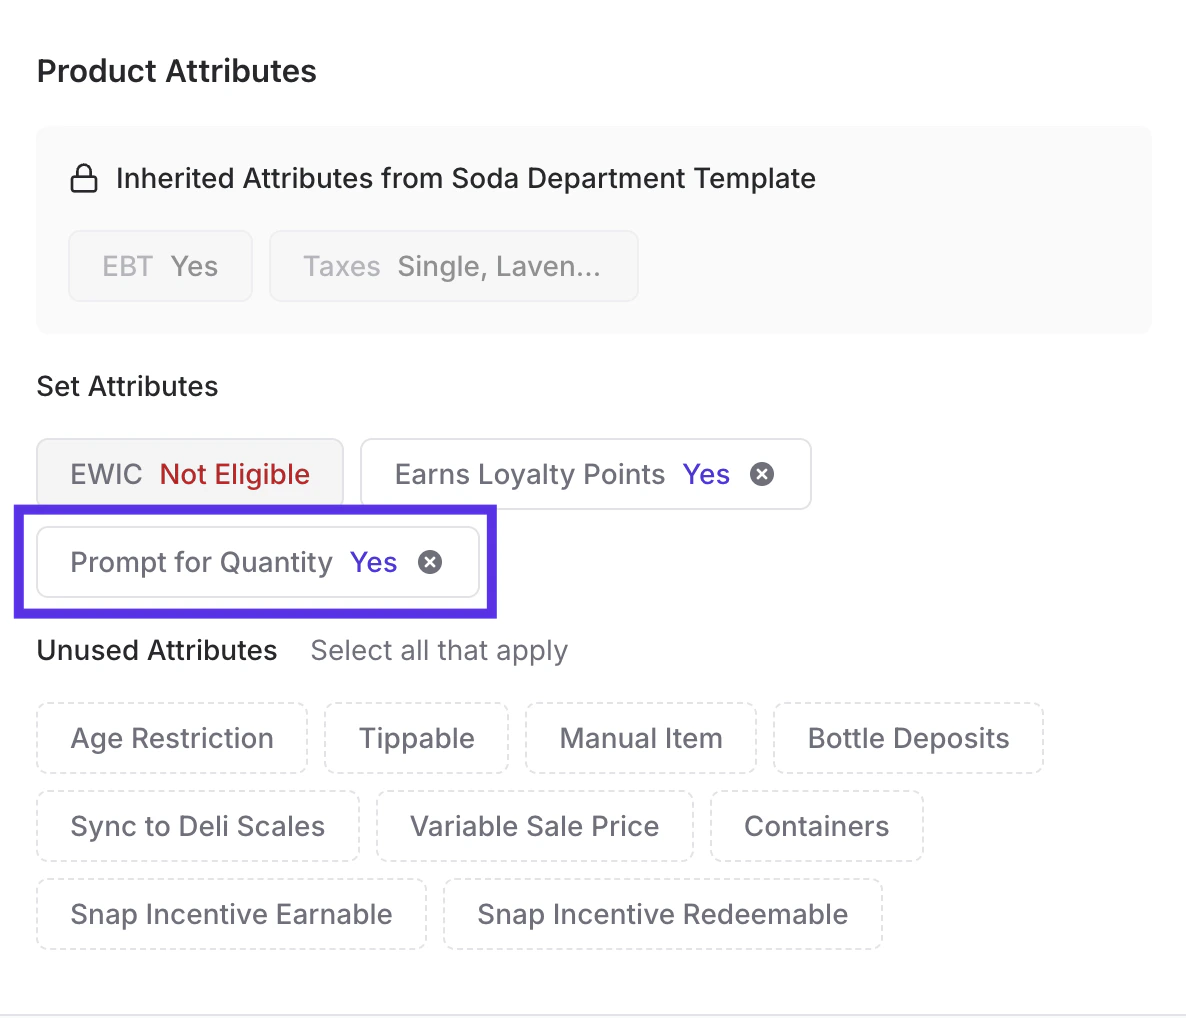Remove the Prompt for Quantity attribute

tap(430, 562)
